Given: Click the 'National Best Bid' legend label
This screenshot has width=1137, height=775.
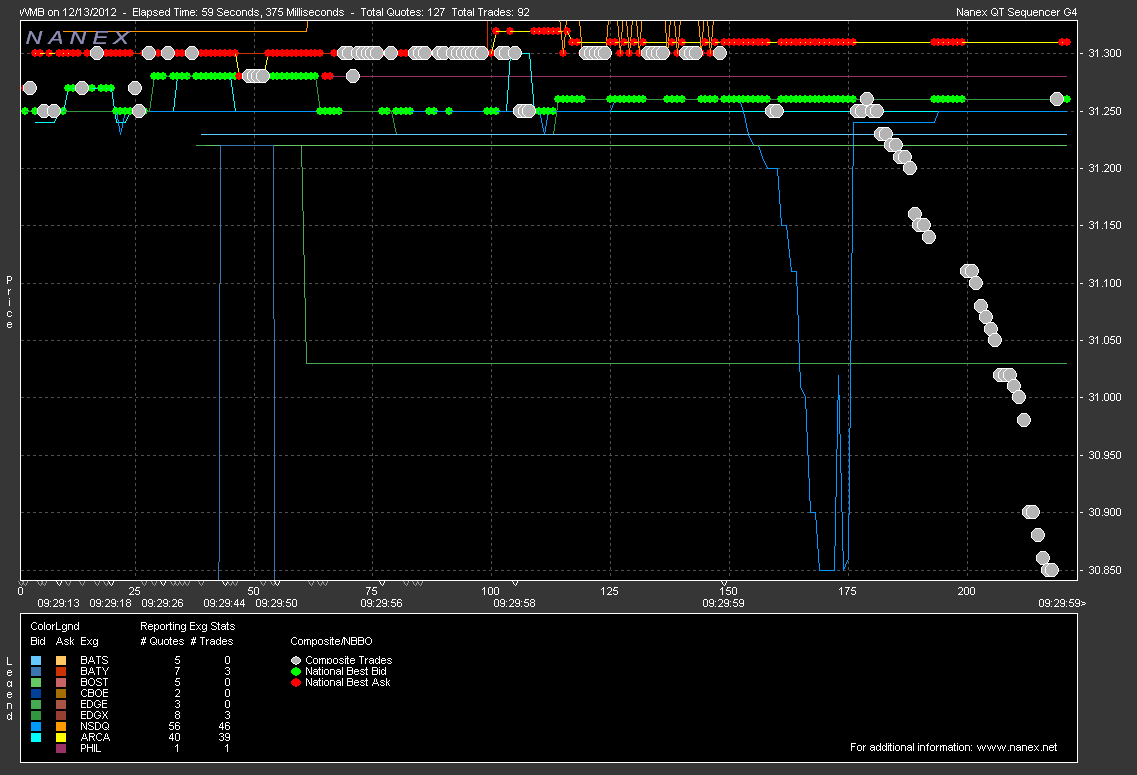Looking at the screenshot, I should pos(346,671).
